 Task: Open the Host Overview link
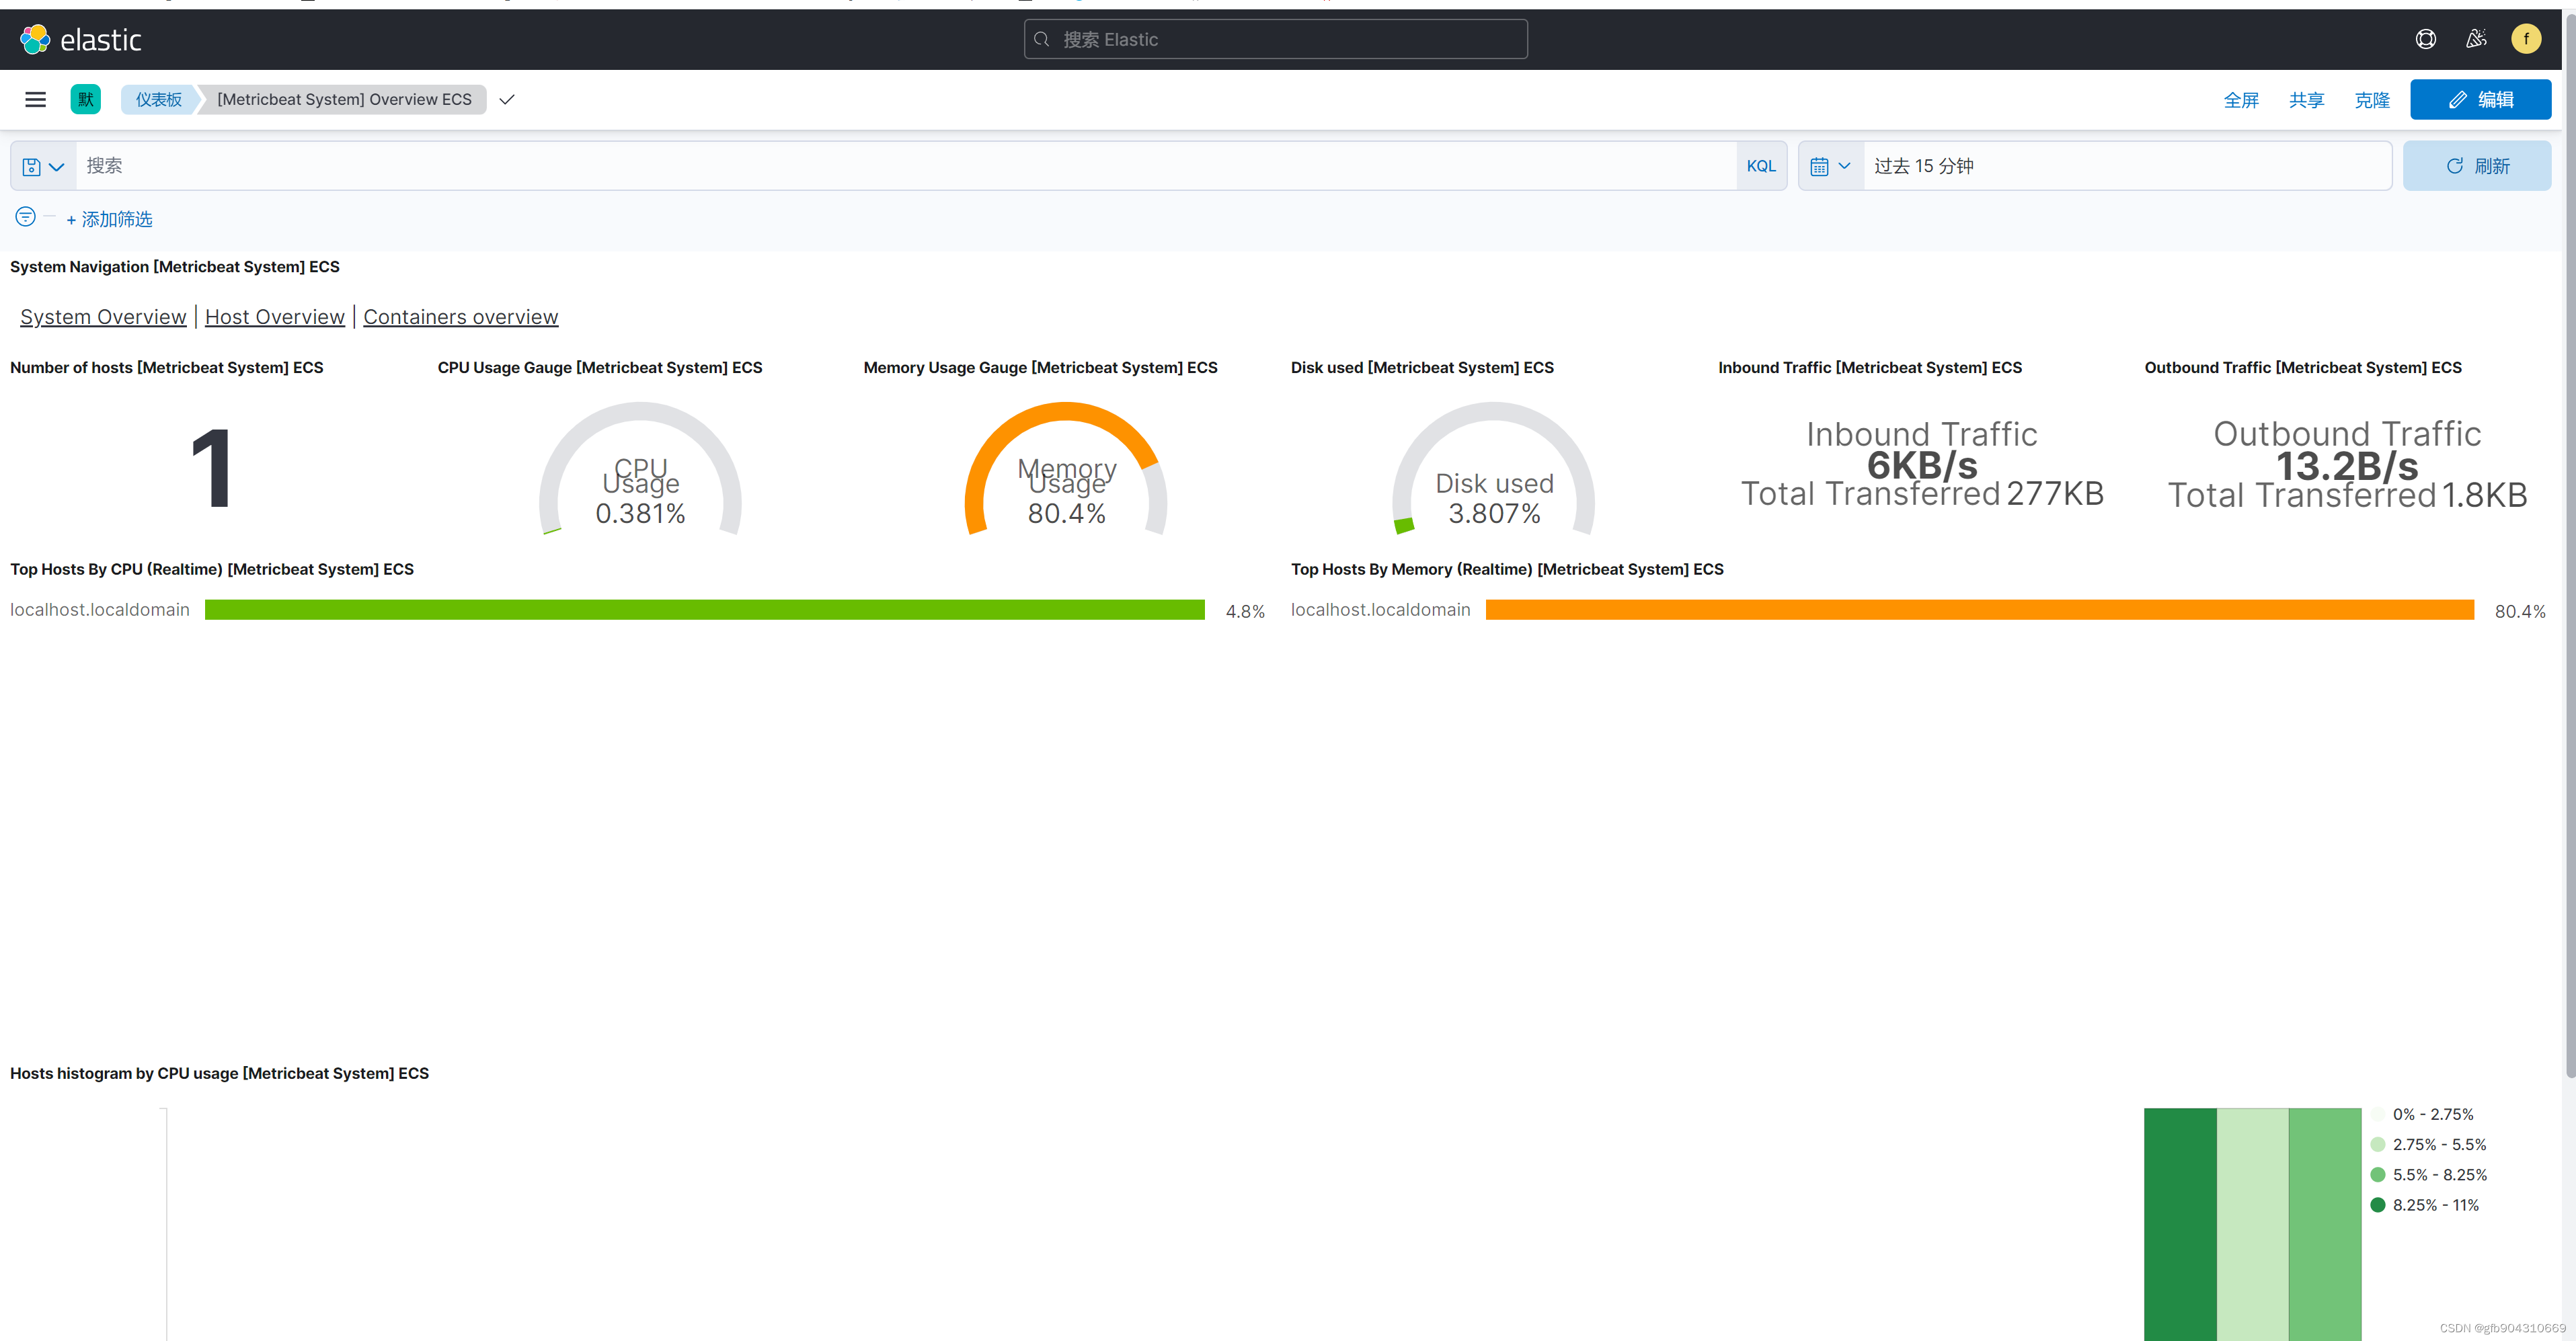[x=274, y=317]
